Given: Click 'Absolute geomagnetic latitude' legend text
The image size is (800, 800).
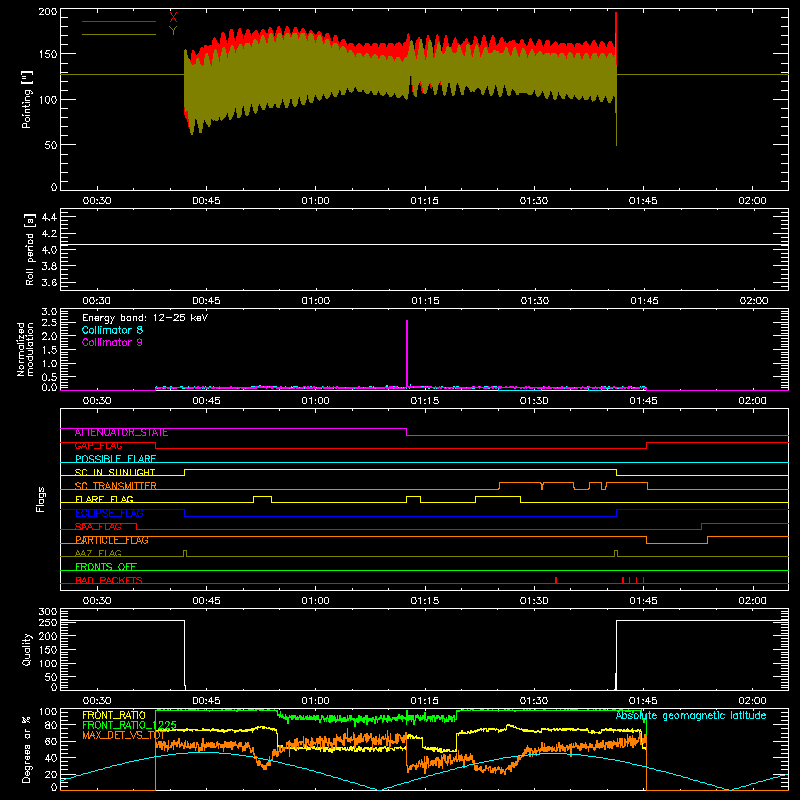Looking at the screenshot, I should coord(691,715).
